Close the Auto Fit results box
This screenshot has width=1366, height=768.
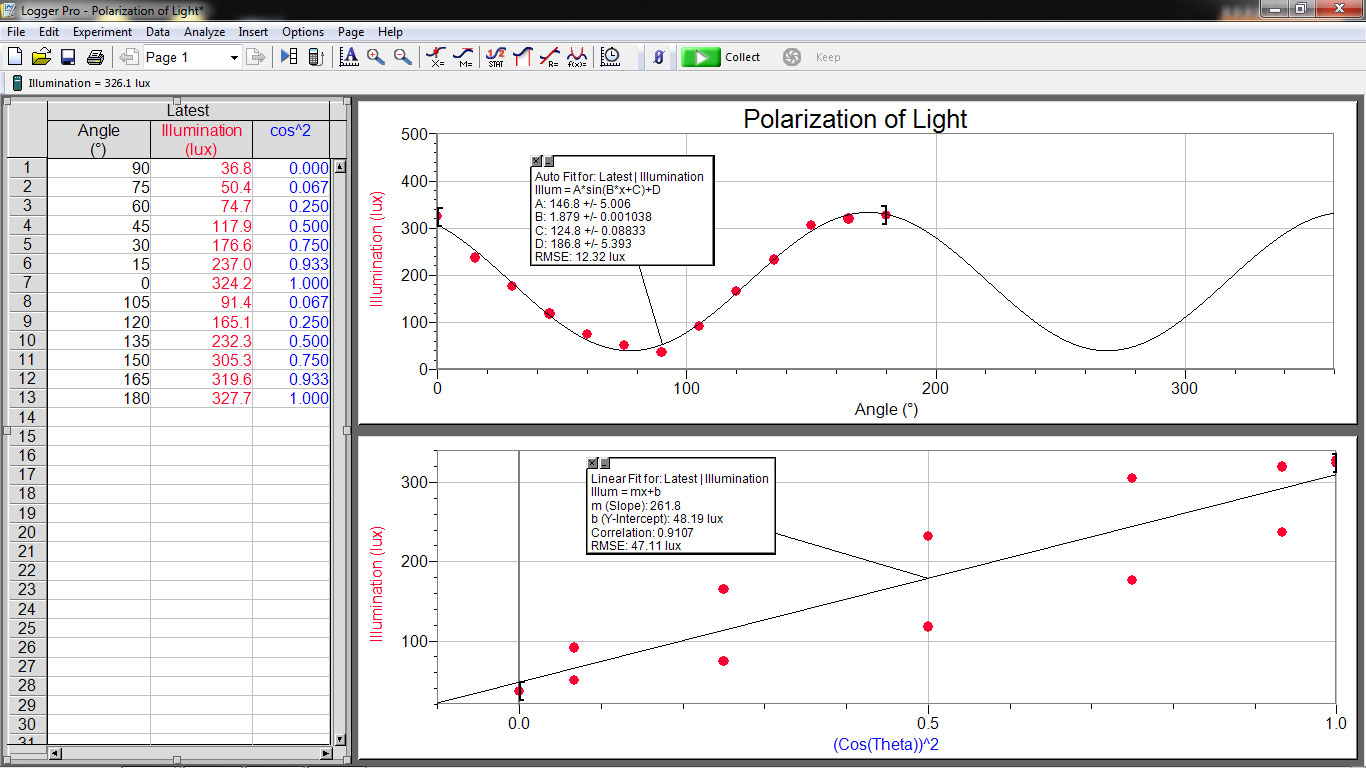[x=535, y=160]
